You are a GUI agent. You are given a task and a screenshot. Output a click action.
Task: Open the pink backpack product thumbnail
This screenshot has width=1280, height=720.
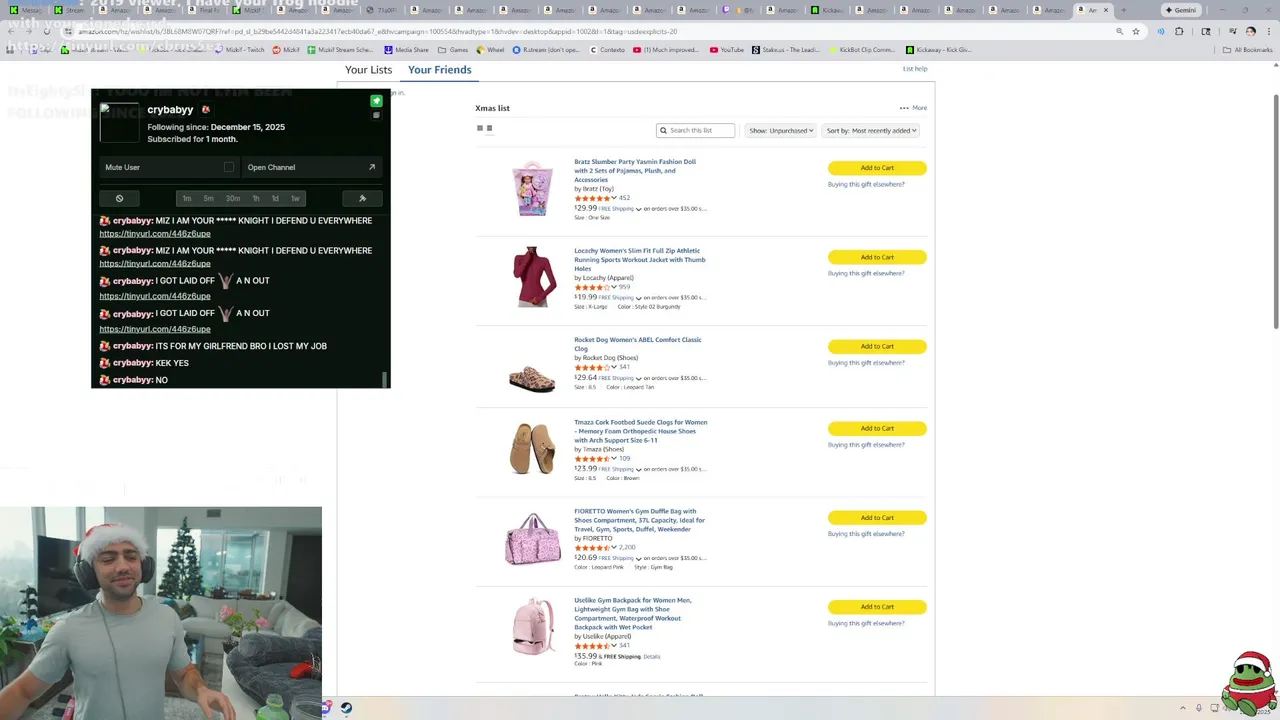[532, 627]
